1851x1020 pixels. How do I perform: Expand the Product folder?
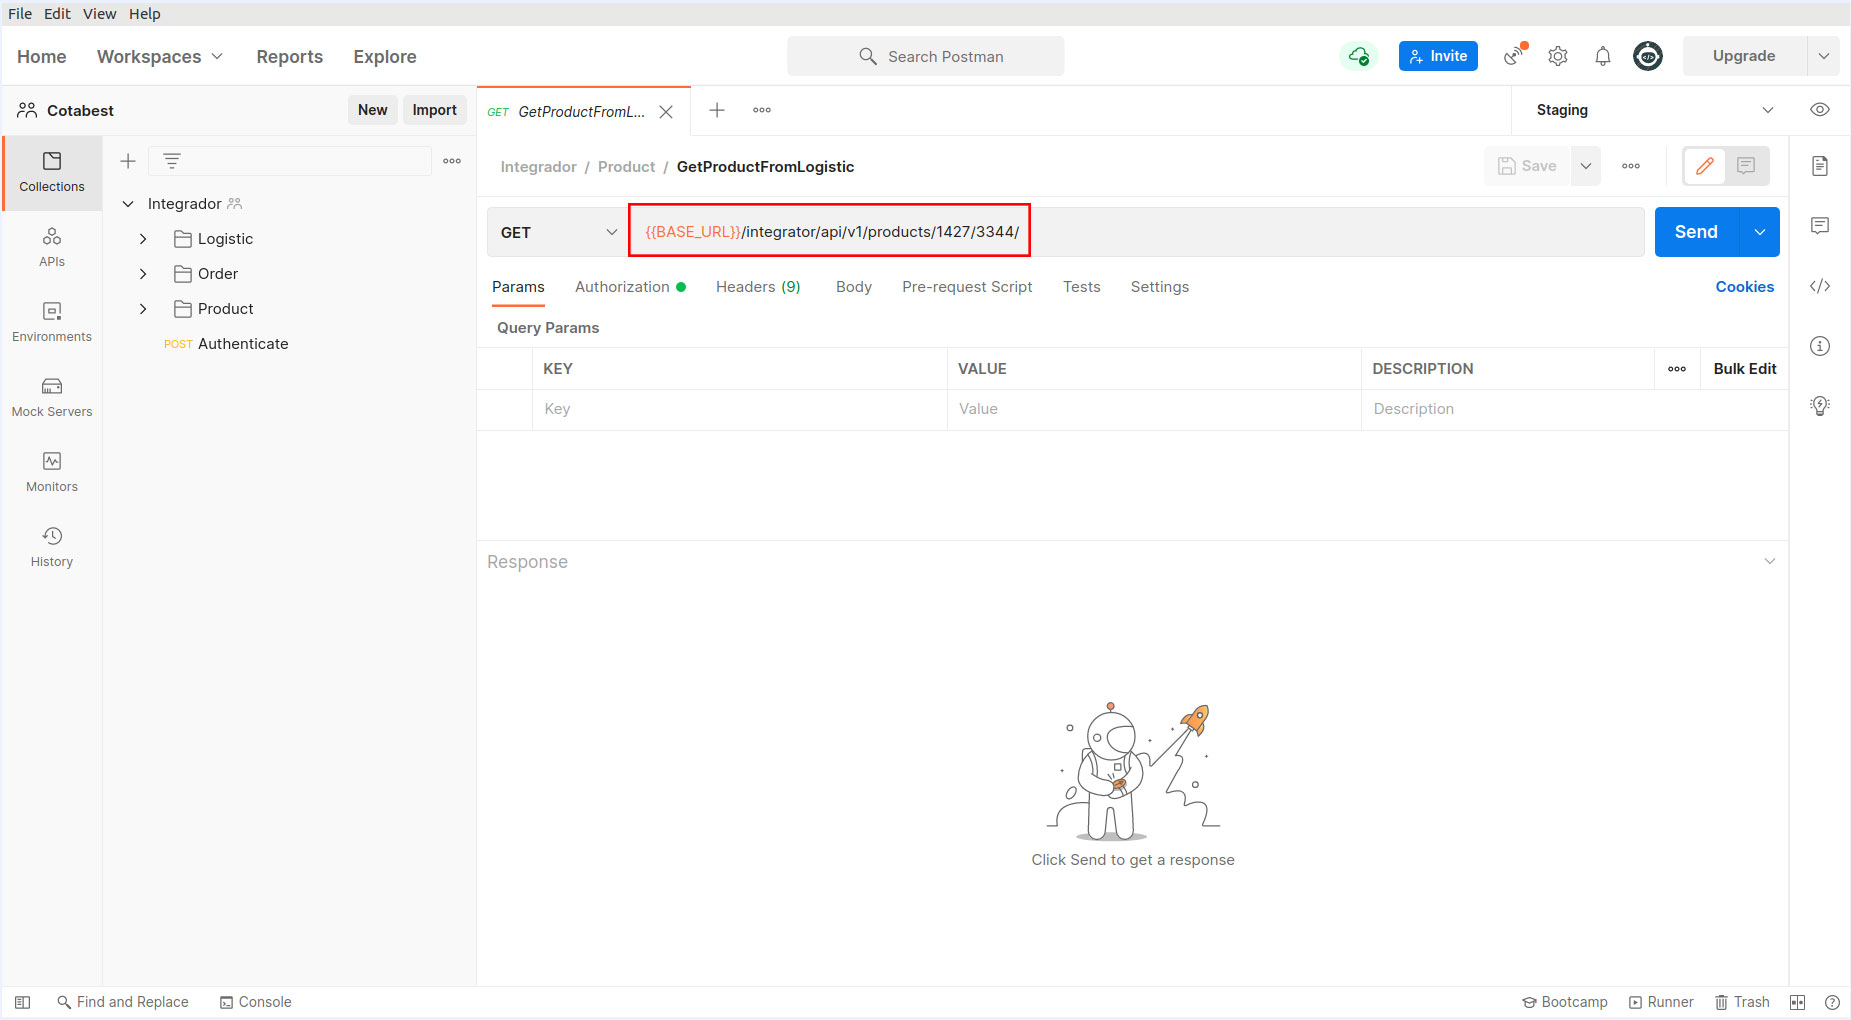click(143, 309)
